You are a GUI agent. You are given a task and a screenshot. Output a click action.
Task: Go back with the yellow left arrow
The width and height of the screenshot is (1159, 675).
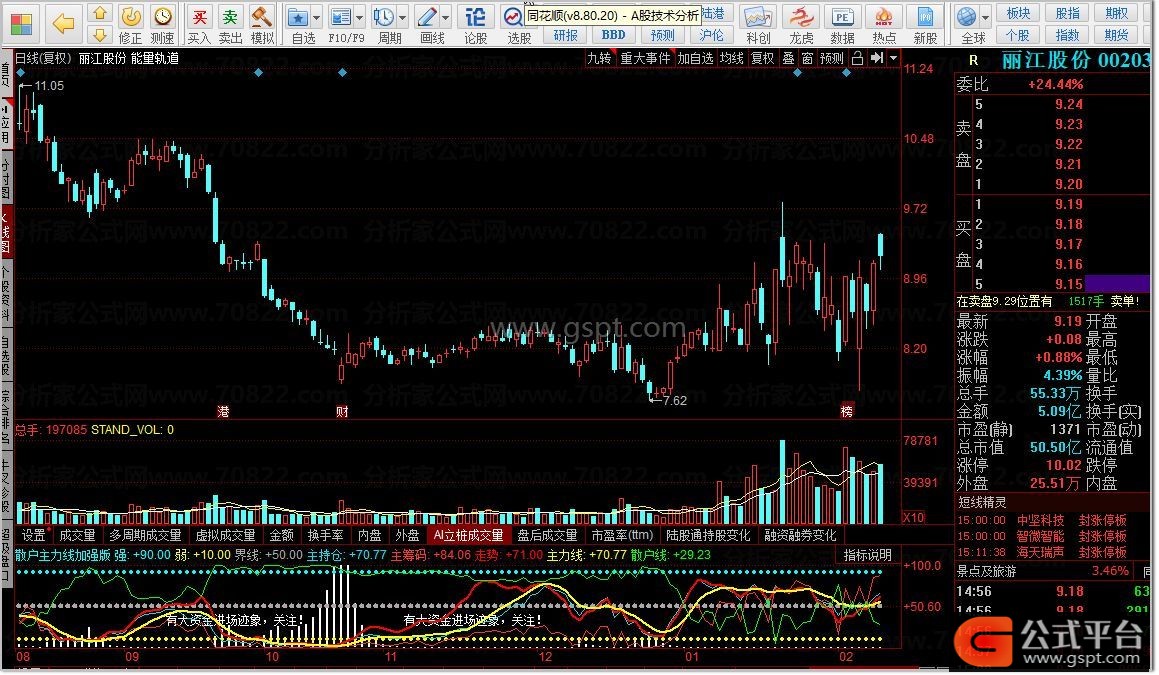click(64, 24)
